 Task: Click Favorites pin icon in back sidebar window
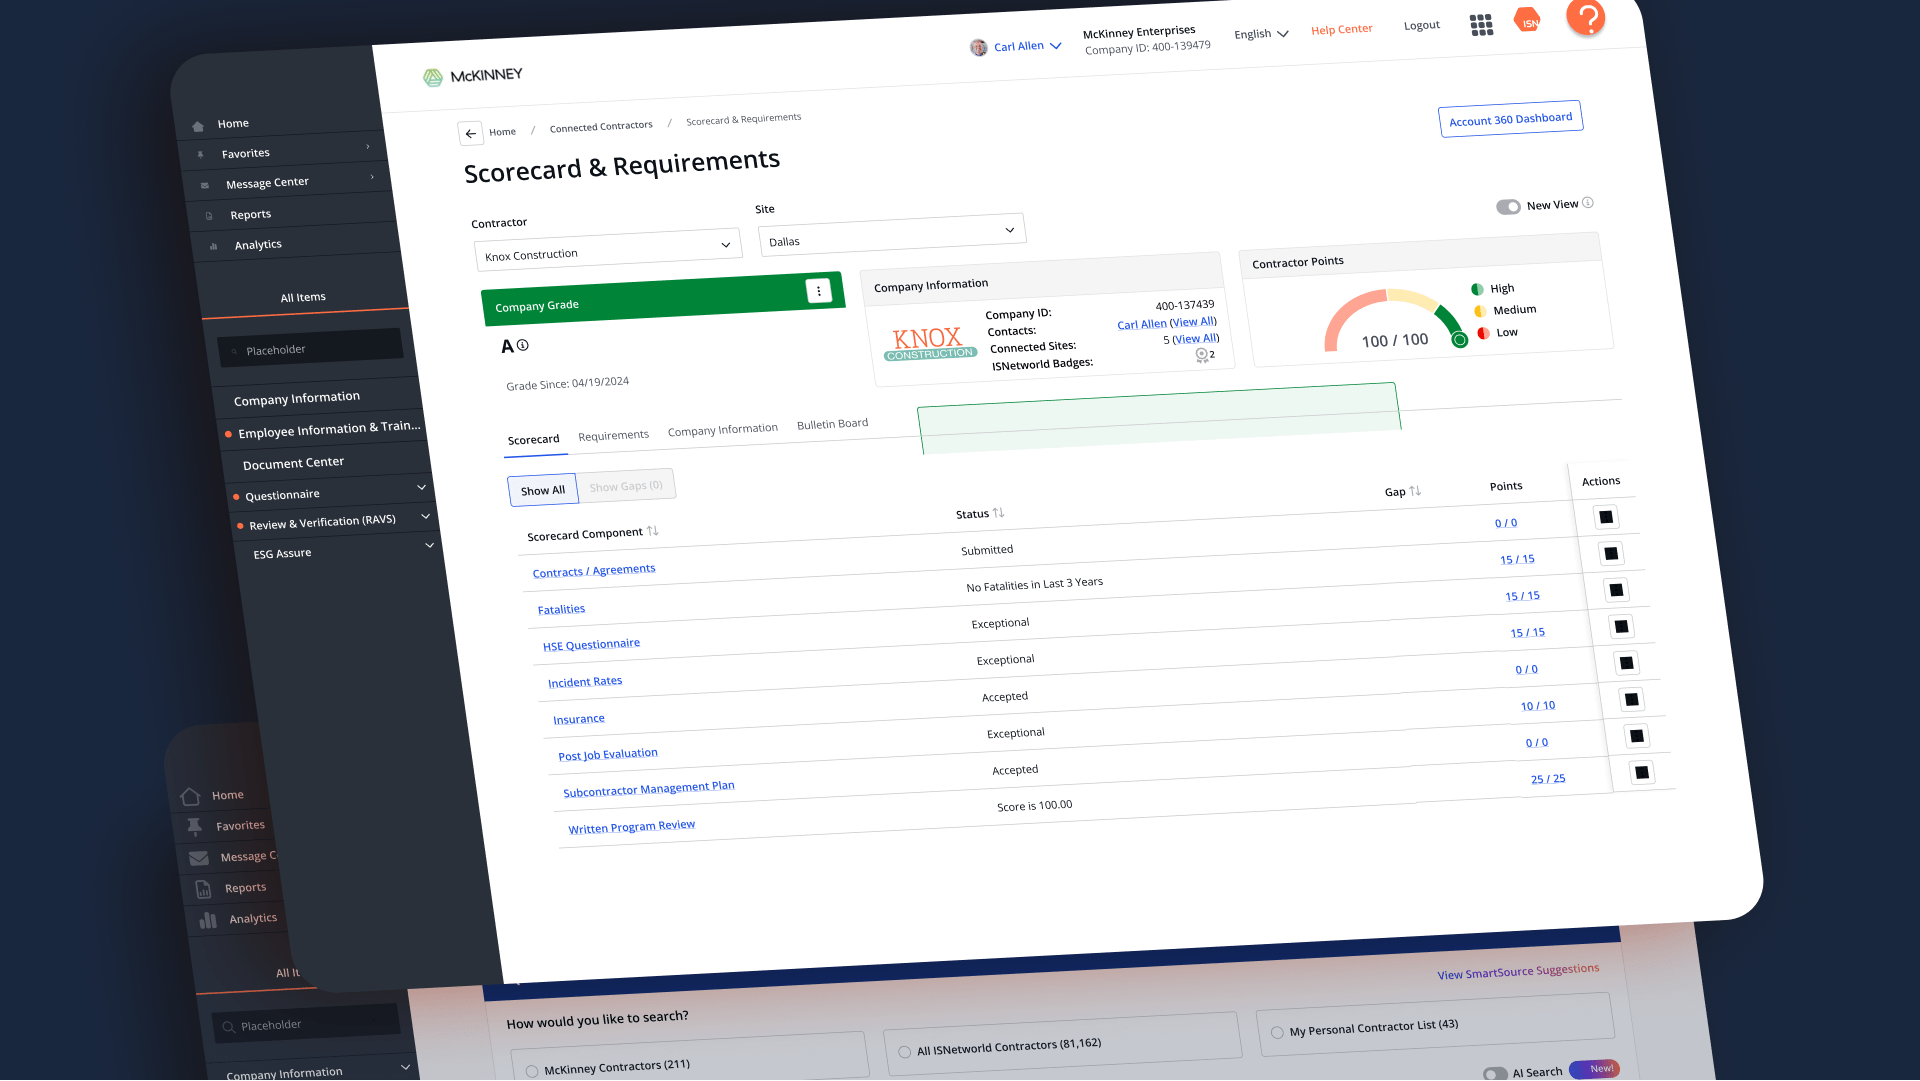coord(195,827)
